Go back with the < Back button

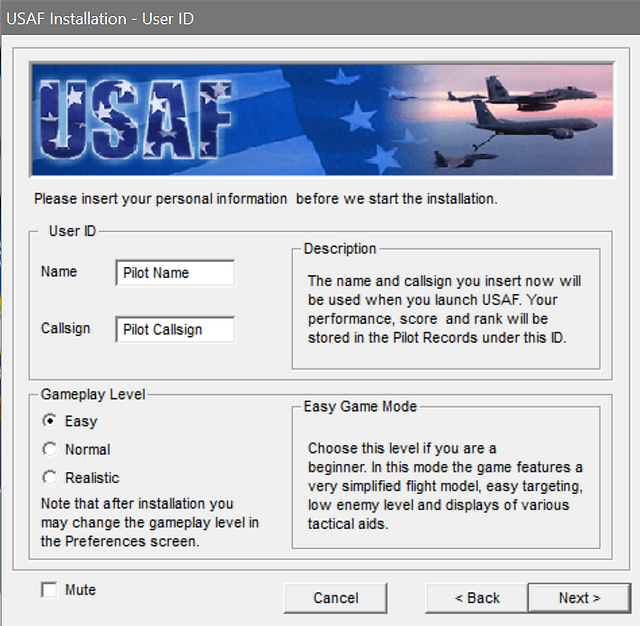click(x=477, y=598)
